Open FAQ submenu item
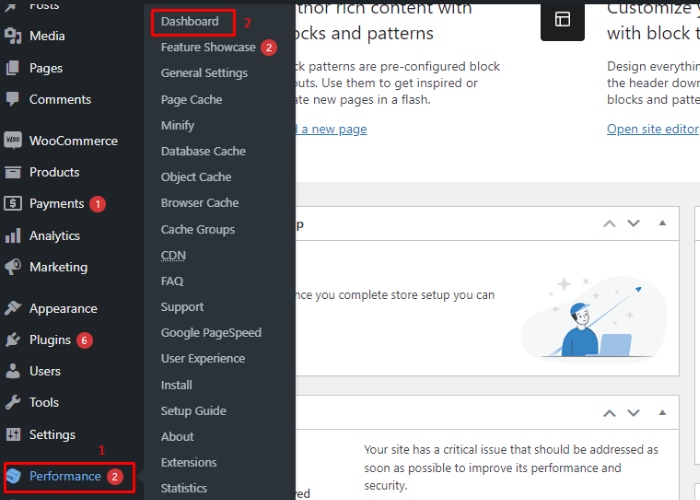 (172, 281)
